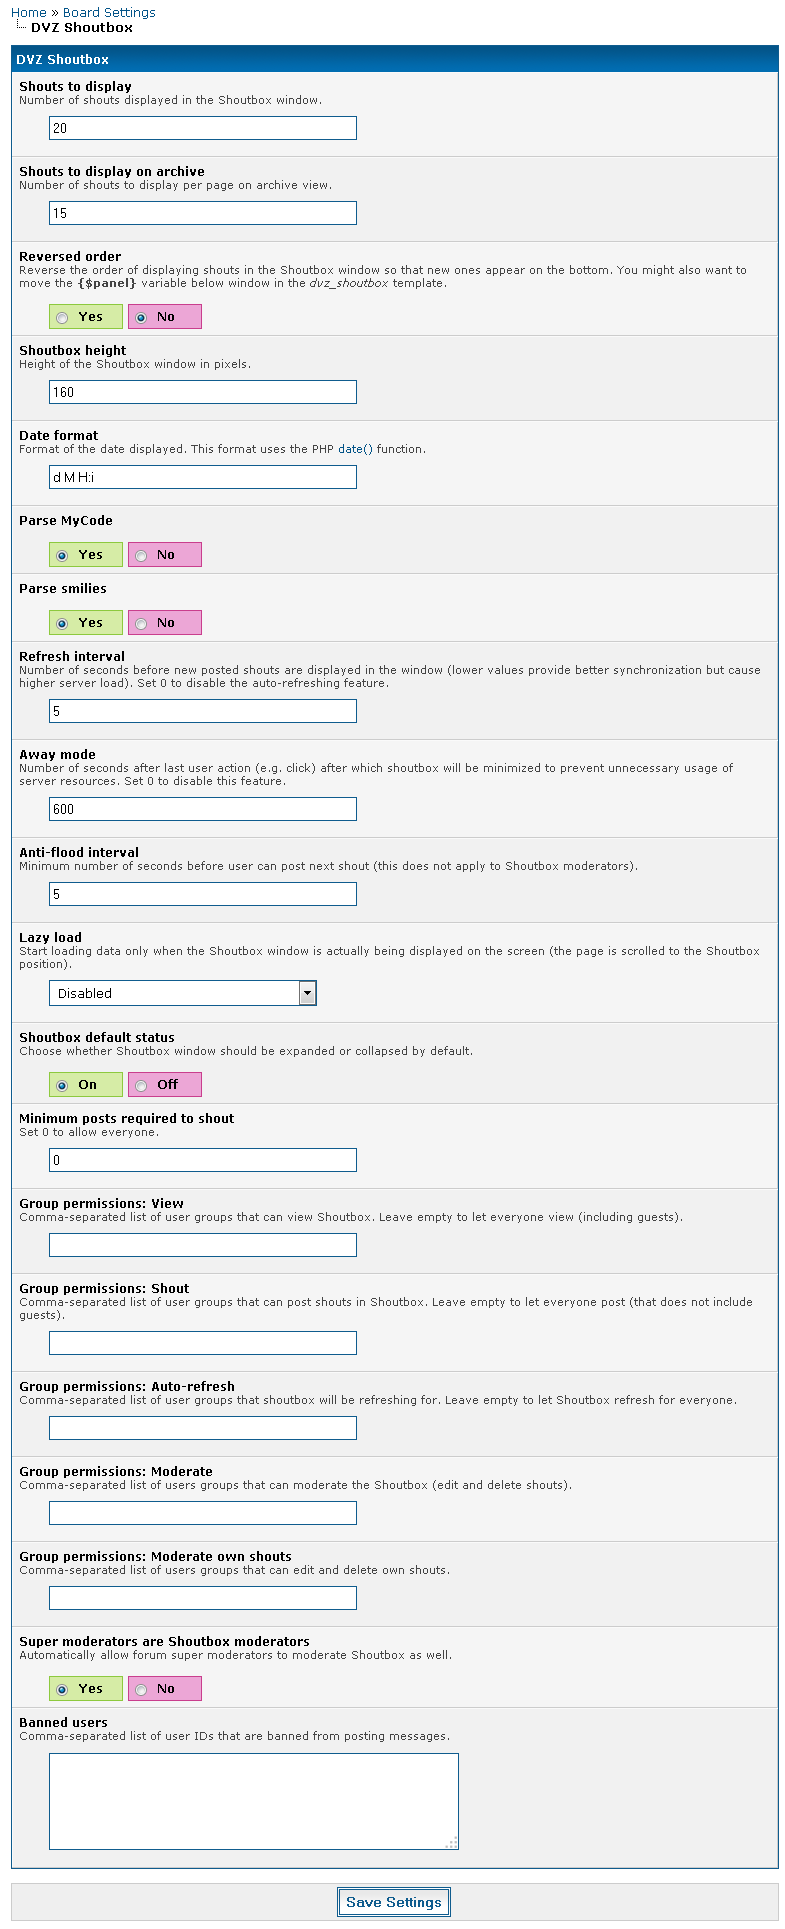The width and height of the screenshot is (785, 1929).
Task: Open the Lazy load dropdown
Action: coord(183,993)
